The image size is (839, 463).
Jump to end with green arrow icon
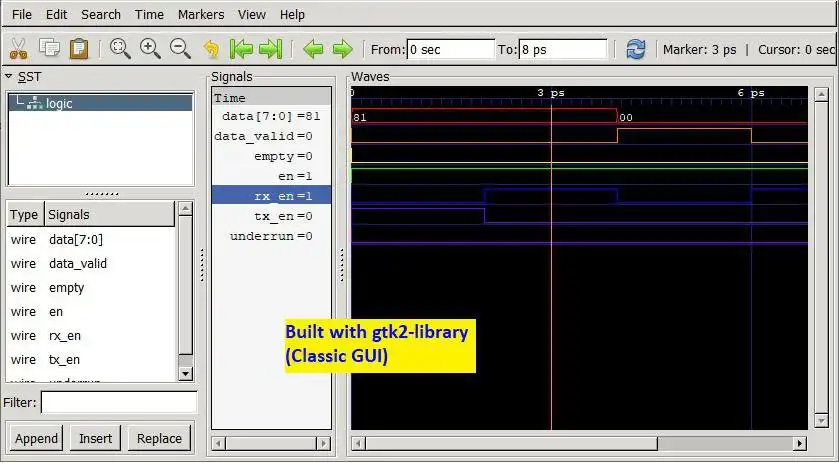pos(270,49)
